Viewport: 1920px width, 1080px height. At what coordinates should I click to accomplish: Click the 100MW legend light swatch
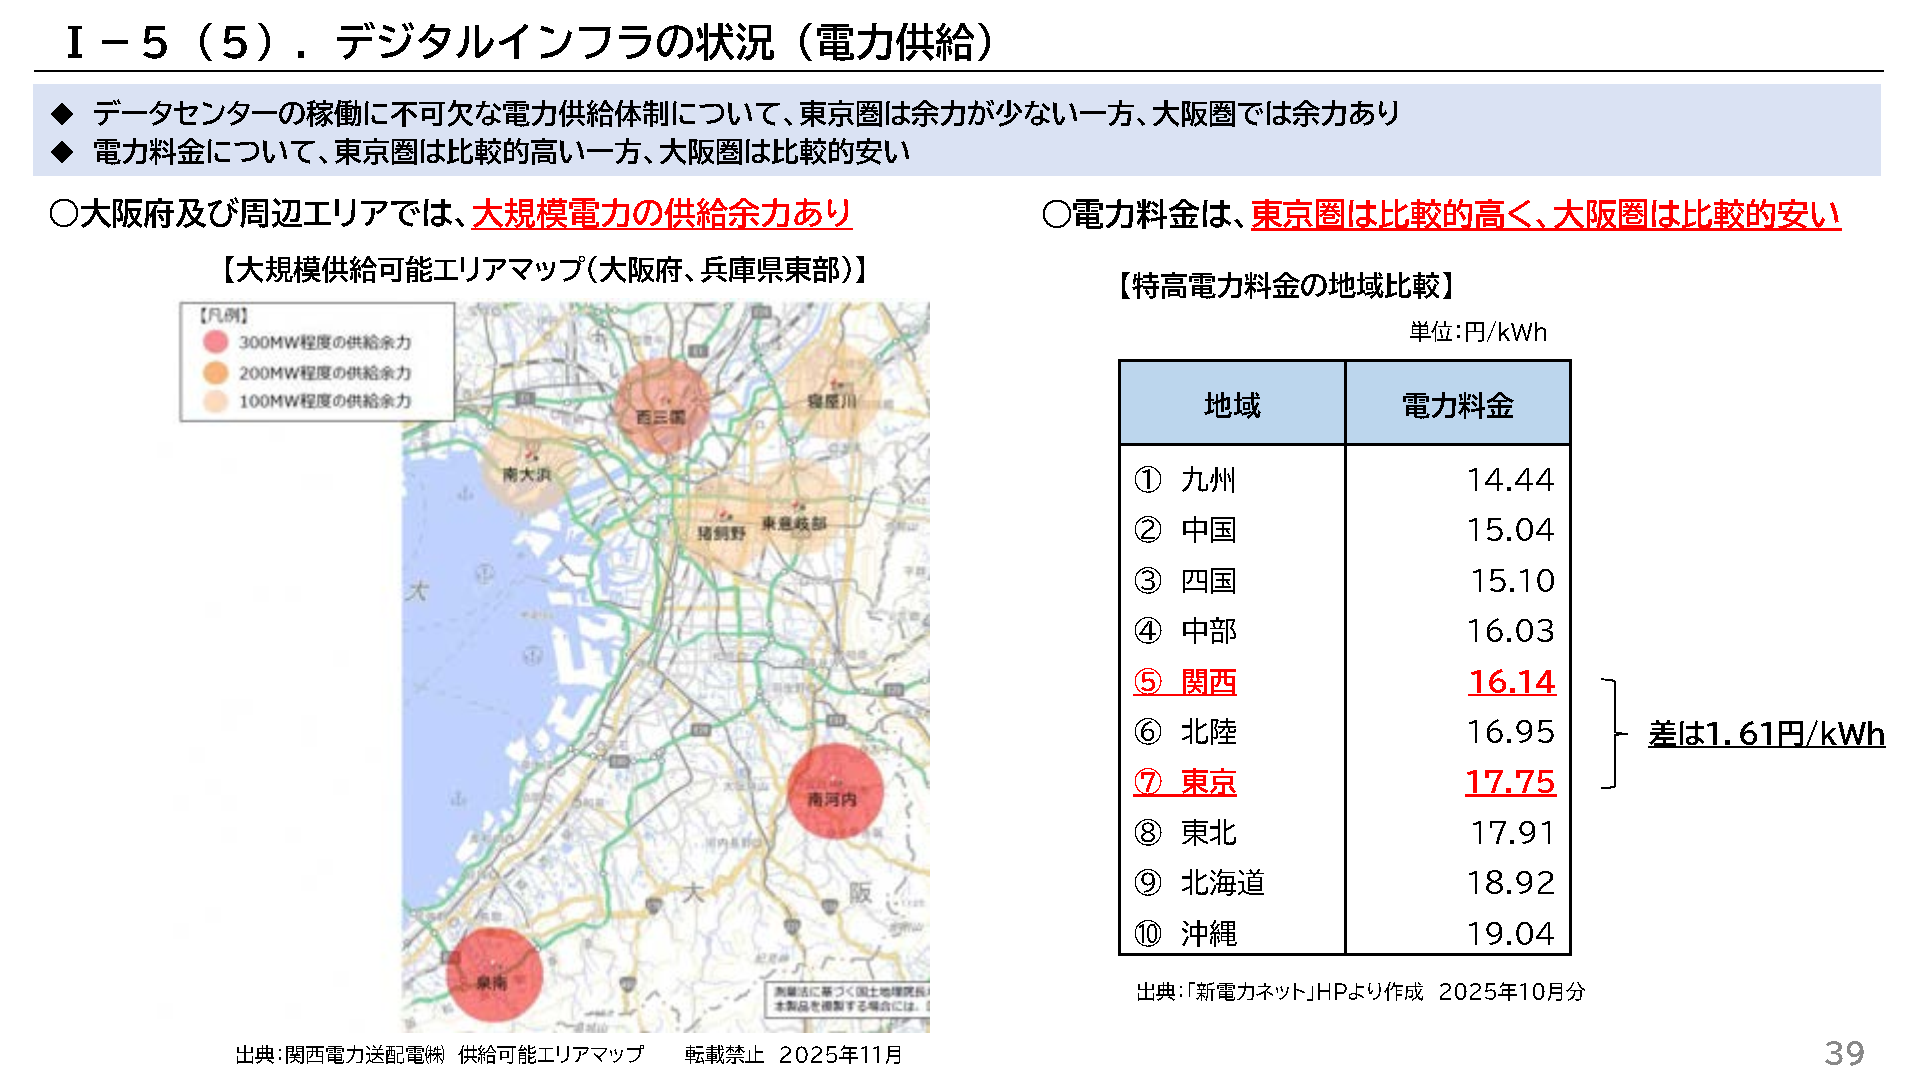click(x=216, y=401)
